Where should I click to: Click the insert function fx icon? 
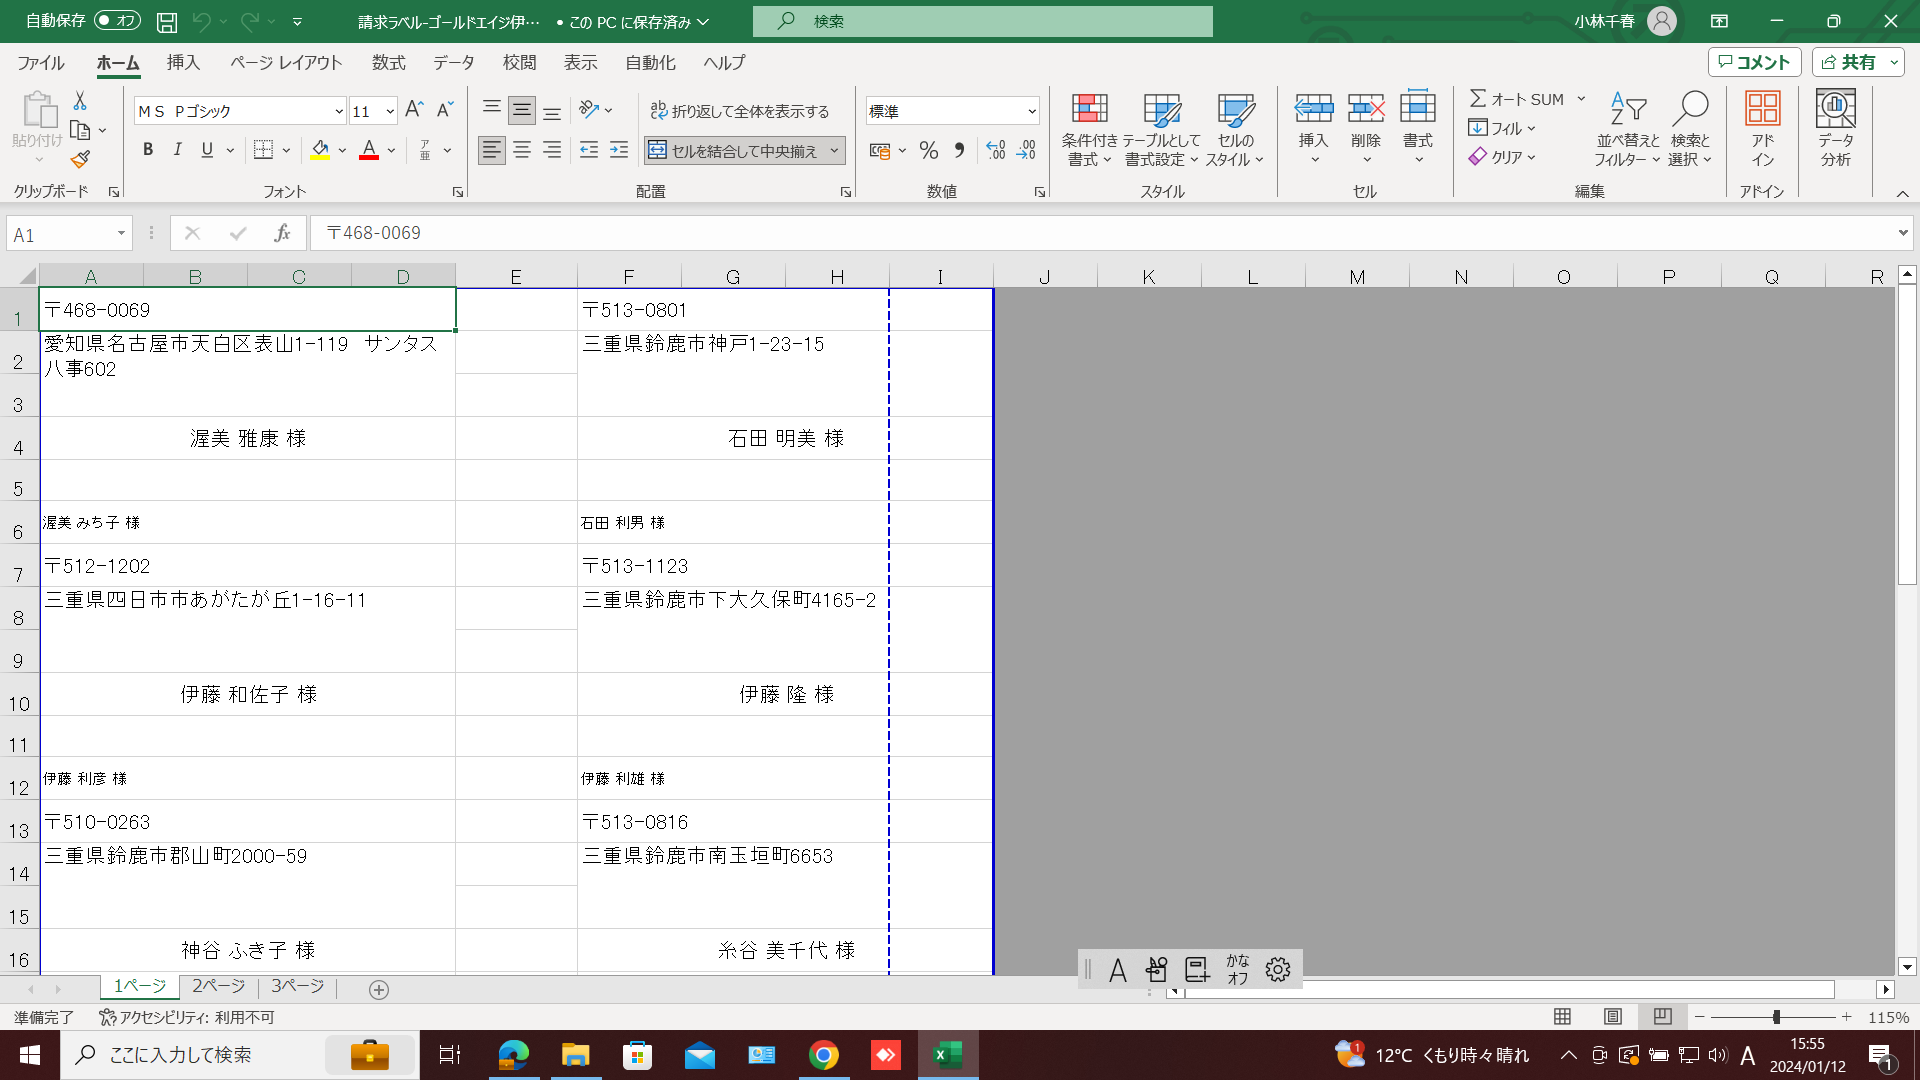coord(283,233)
